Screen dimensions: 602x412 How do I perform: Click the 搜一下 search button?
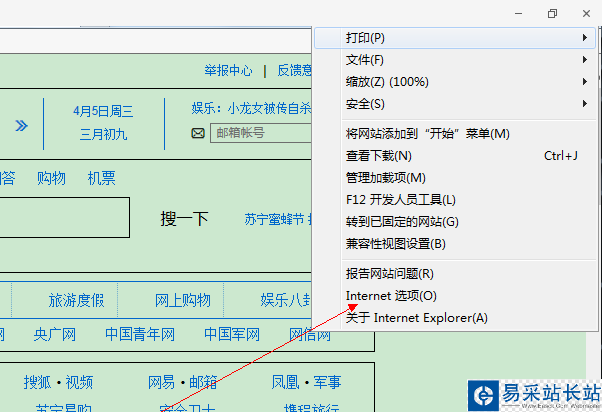(x=184, y=219)
